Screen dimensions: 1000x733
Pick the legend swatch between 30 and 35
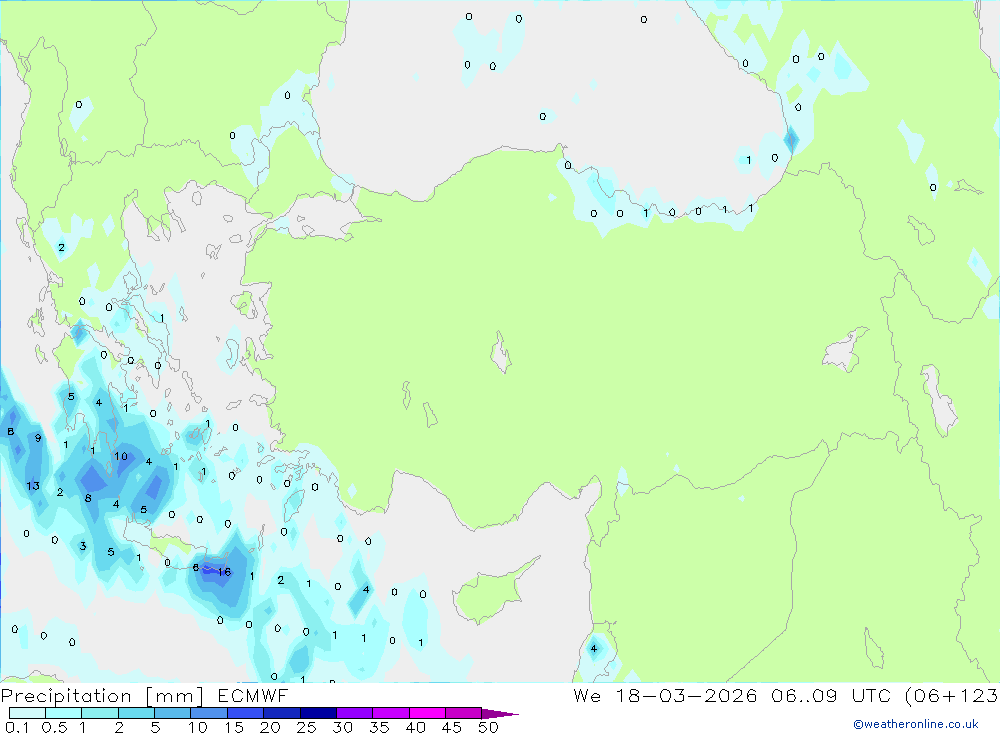pos(354,713)
